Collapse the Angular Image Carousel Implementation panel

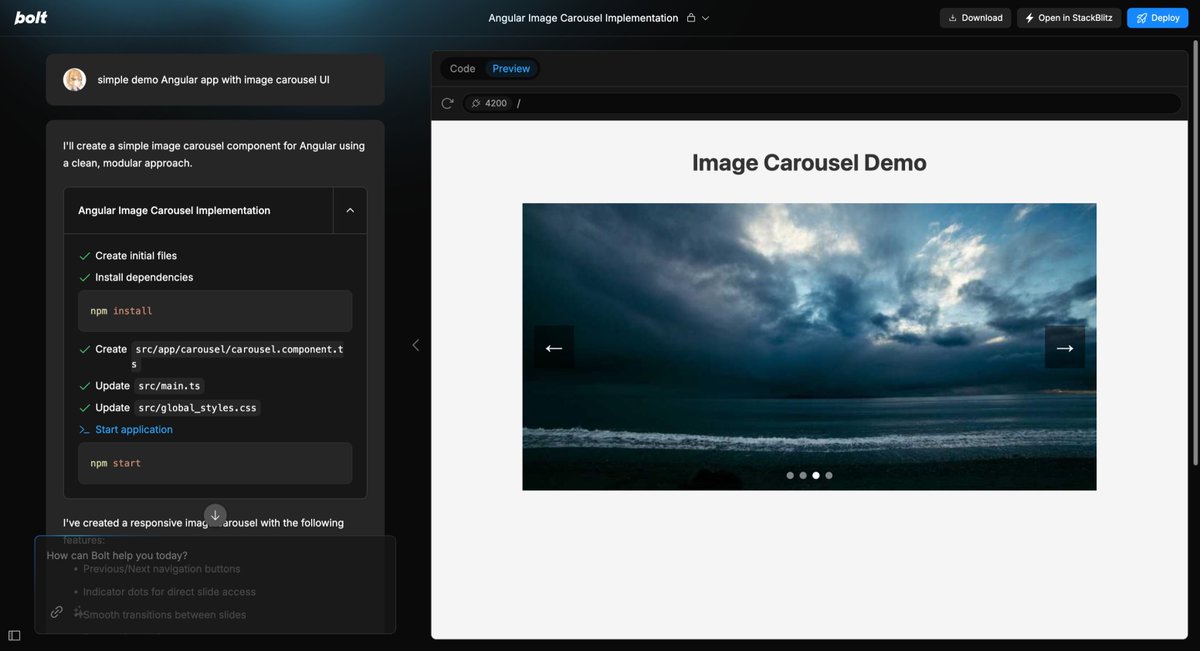pyautogui.click(x=350, y=210)
